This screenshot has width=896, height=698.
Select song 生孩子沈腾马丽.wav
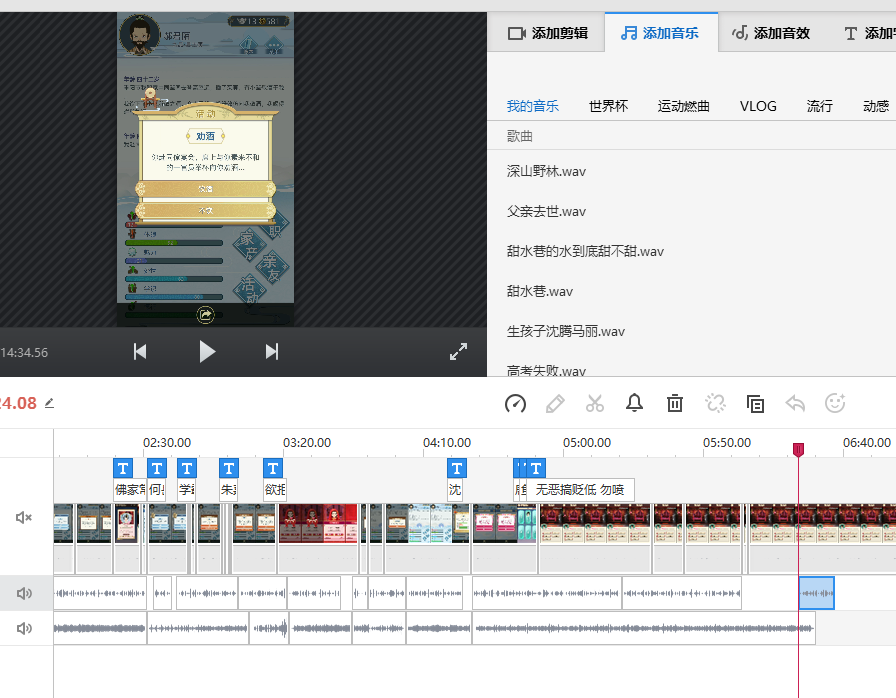[566, 331]
